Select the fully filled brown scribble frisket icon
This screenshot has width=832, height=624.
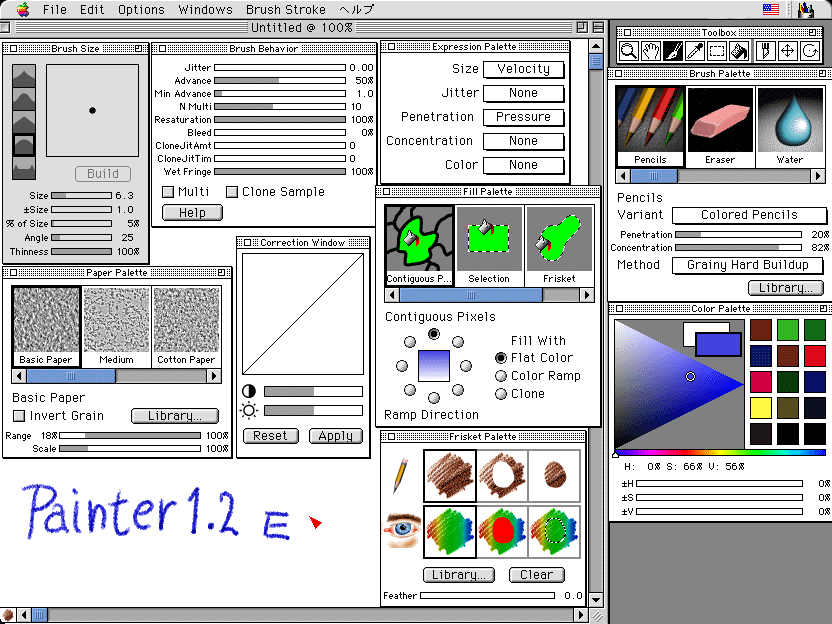point(450,476)
